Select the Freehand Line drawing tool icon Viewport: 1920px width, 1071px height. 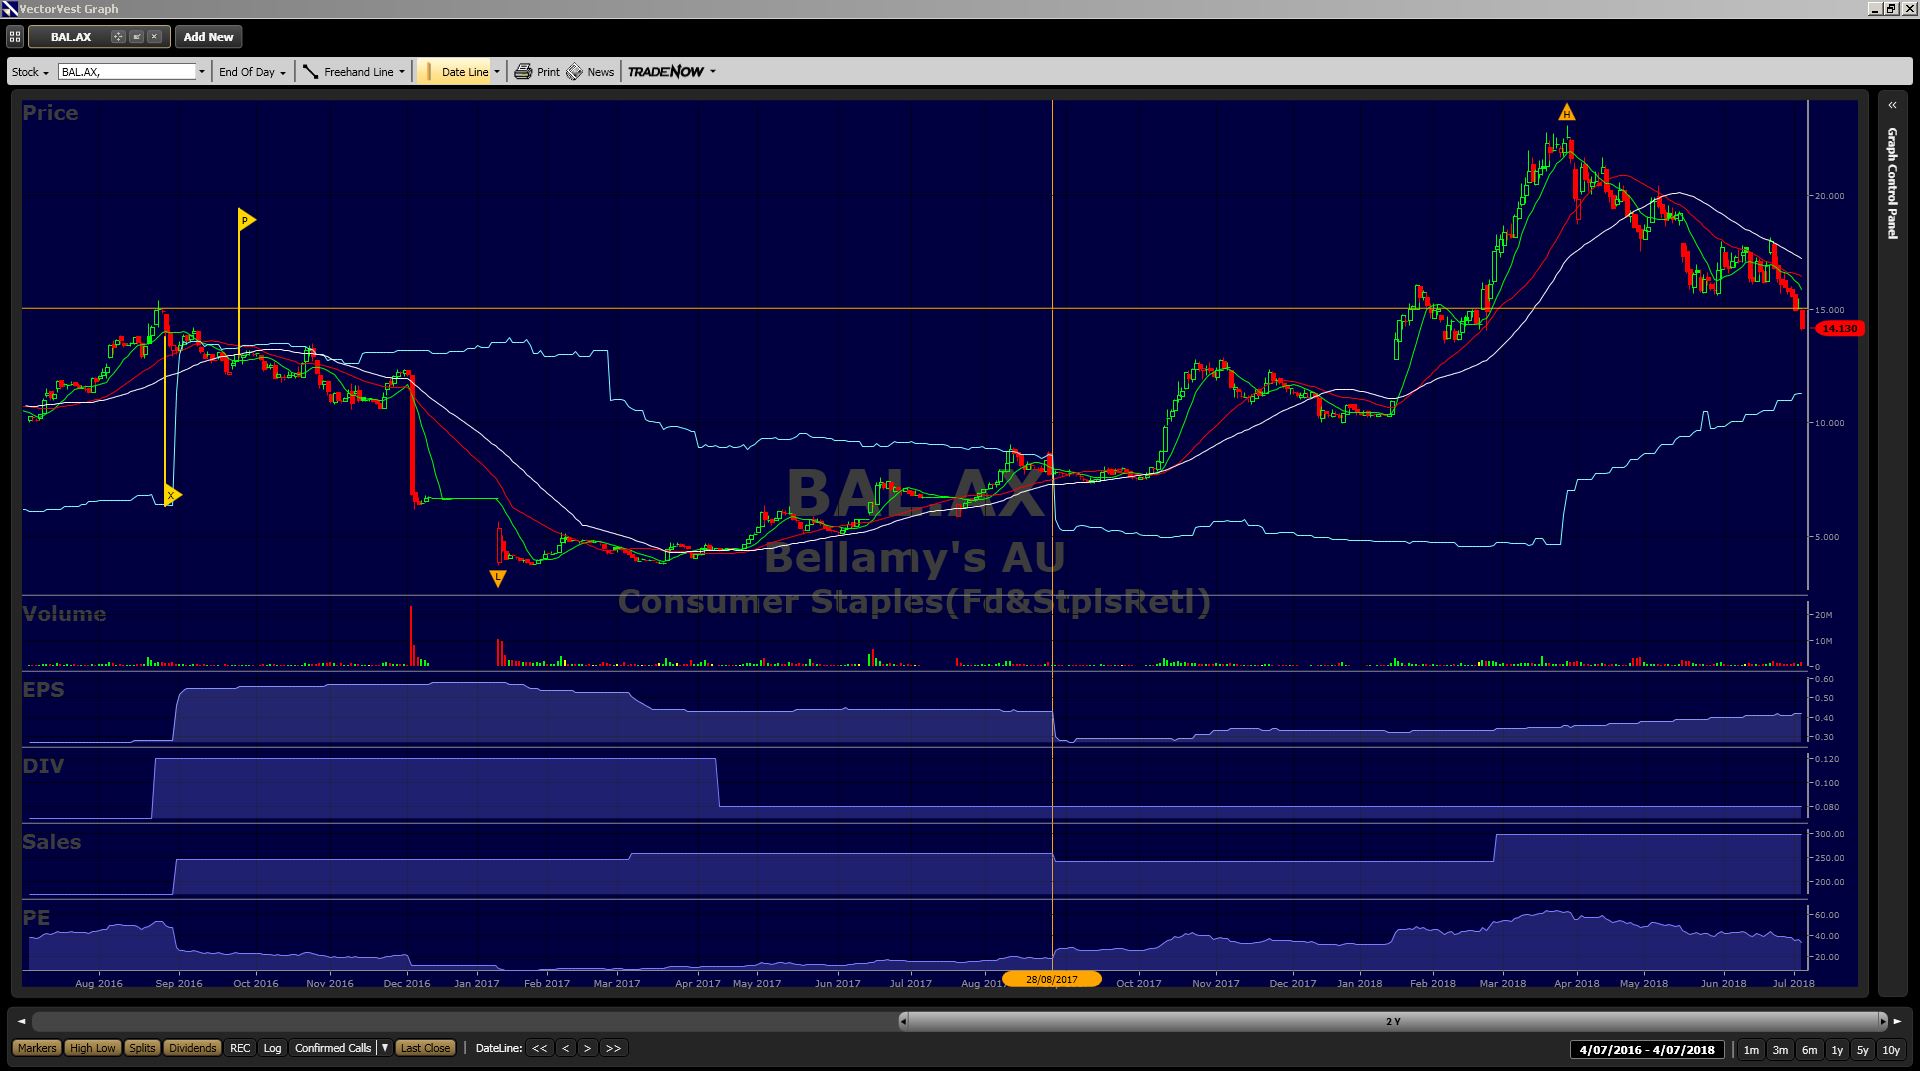click(310, 72)
